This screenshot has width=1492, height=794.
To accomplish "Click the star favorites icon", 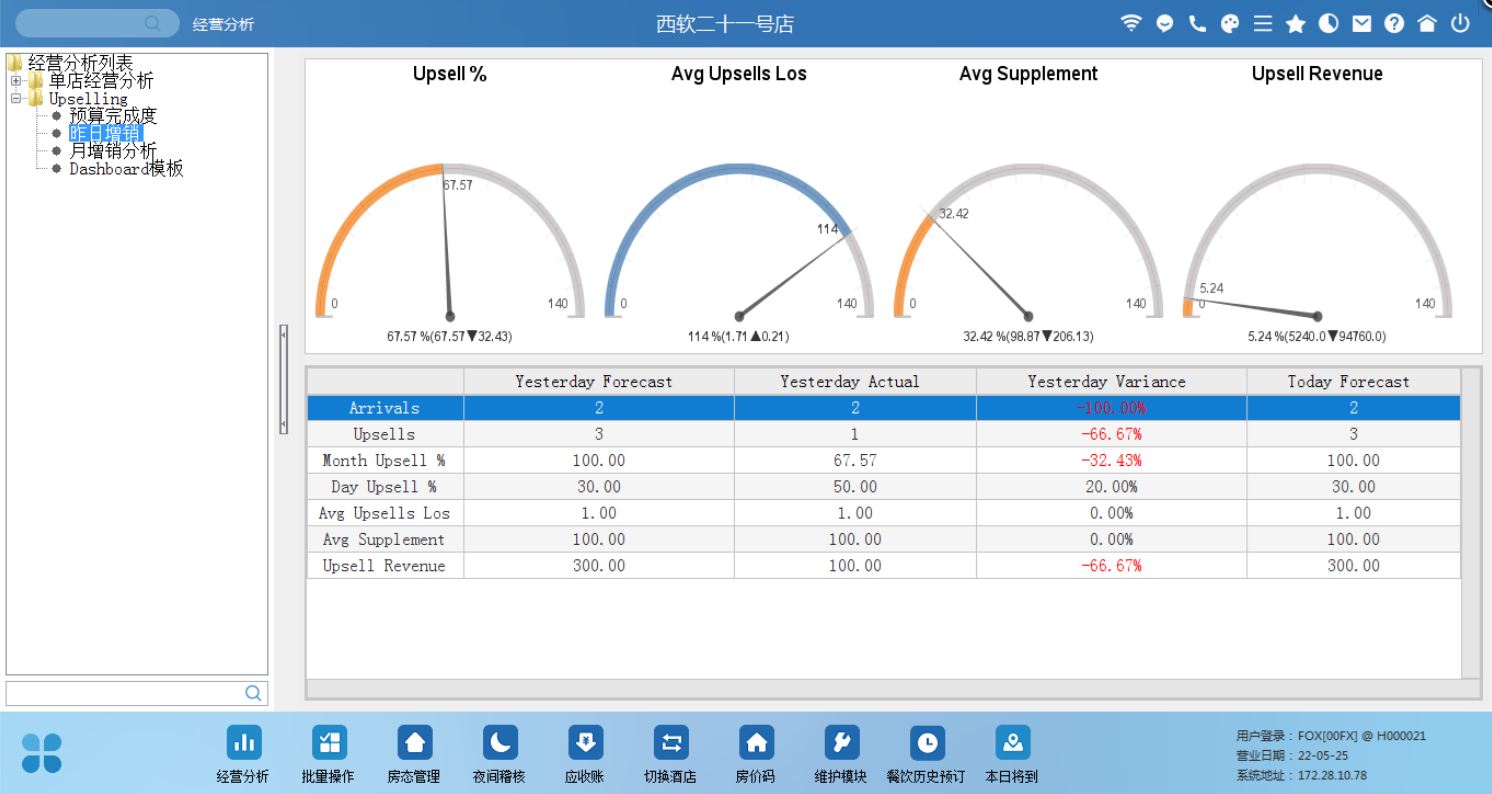I will point(1296,23).
